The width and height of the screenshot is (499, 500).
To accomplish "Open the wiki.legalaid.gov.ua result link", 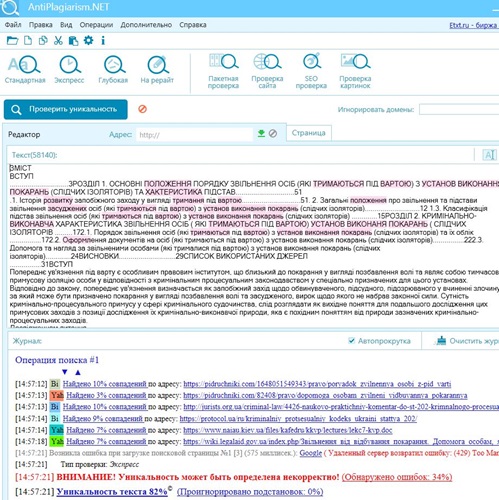I will point(341,442).
